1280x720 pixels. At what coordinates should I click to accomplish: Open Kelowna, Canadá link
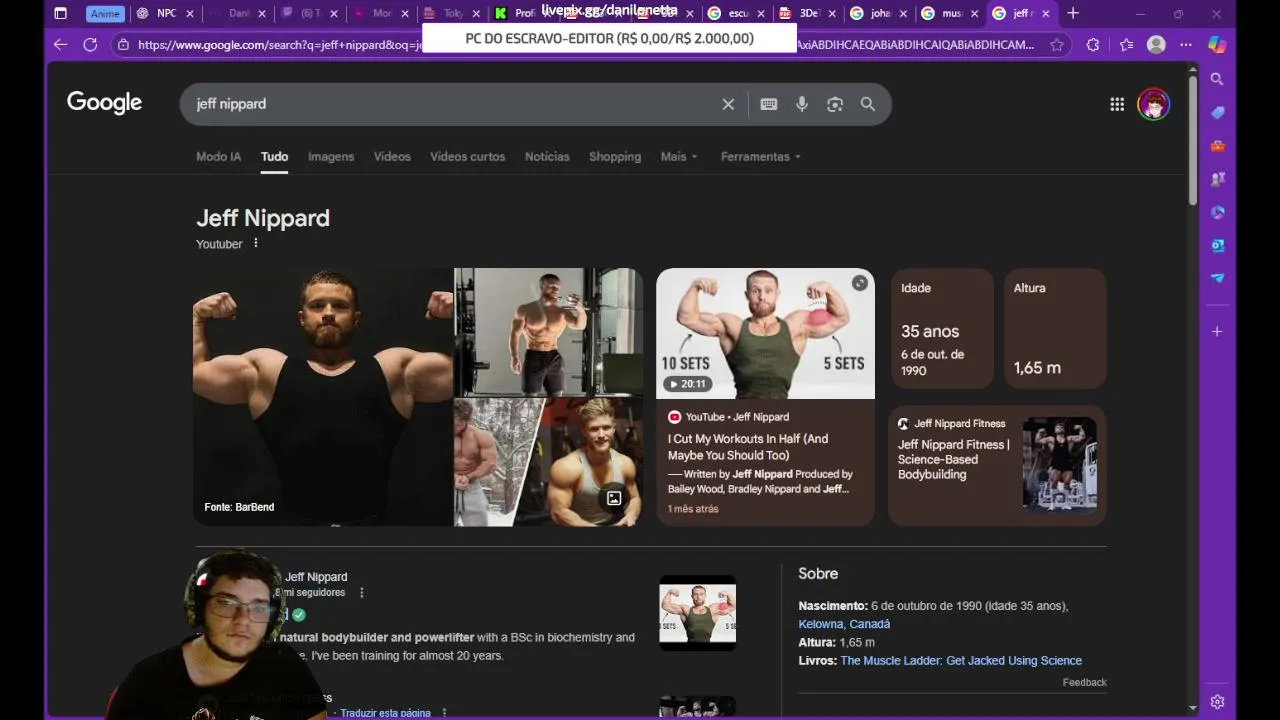click(x=844, y=624)
